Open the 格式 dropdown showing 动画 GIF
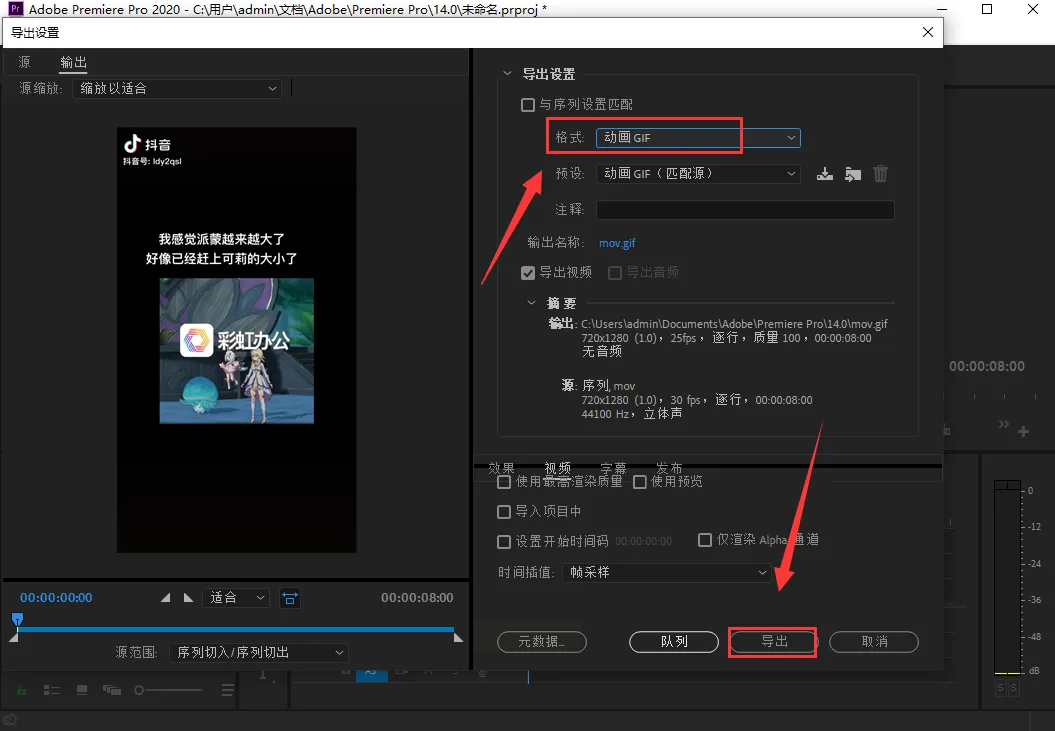Screen dimensions: 1055x731 [x=698, y=138]
